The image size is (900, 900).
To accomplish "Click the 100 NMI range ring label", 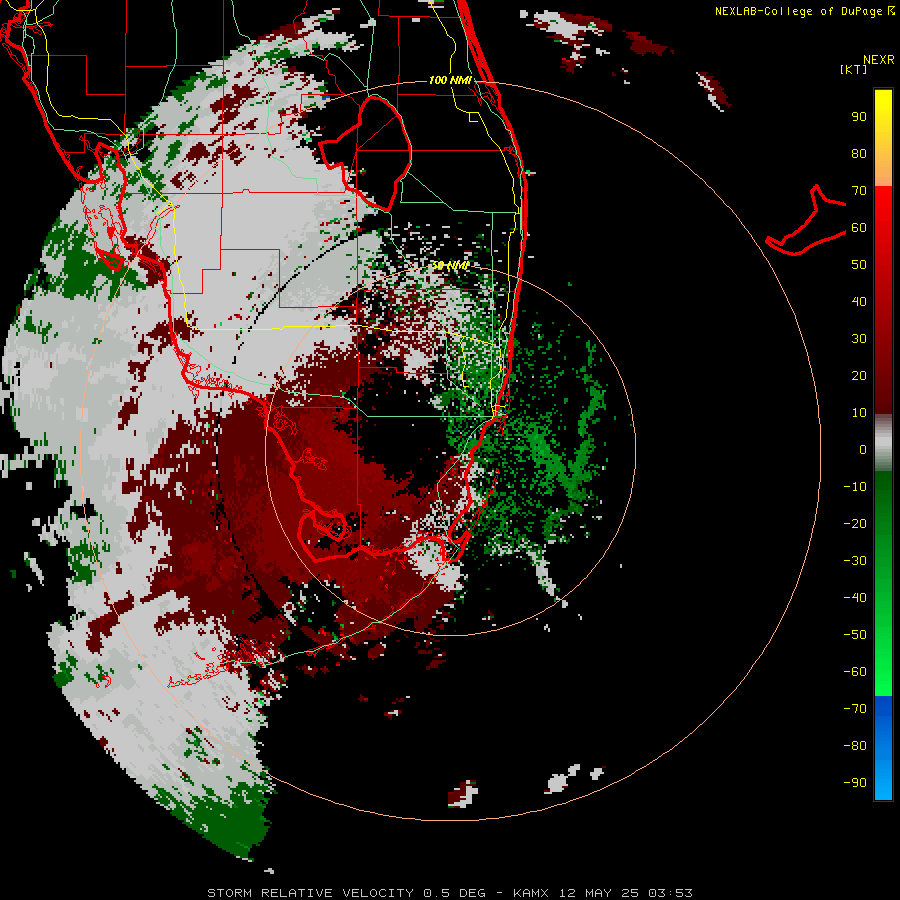I will pos(450,80).
